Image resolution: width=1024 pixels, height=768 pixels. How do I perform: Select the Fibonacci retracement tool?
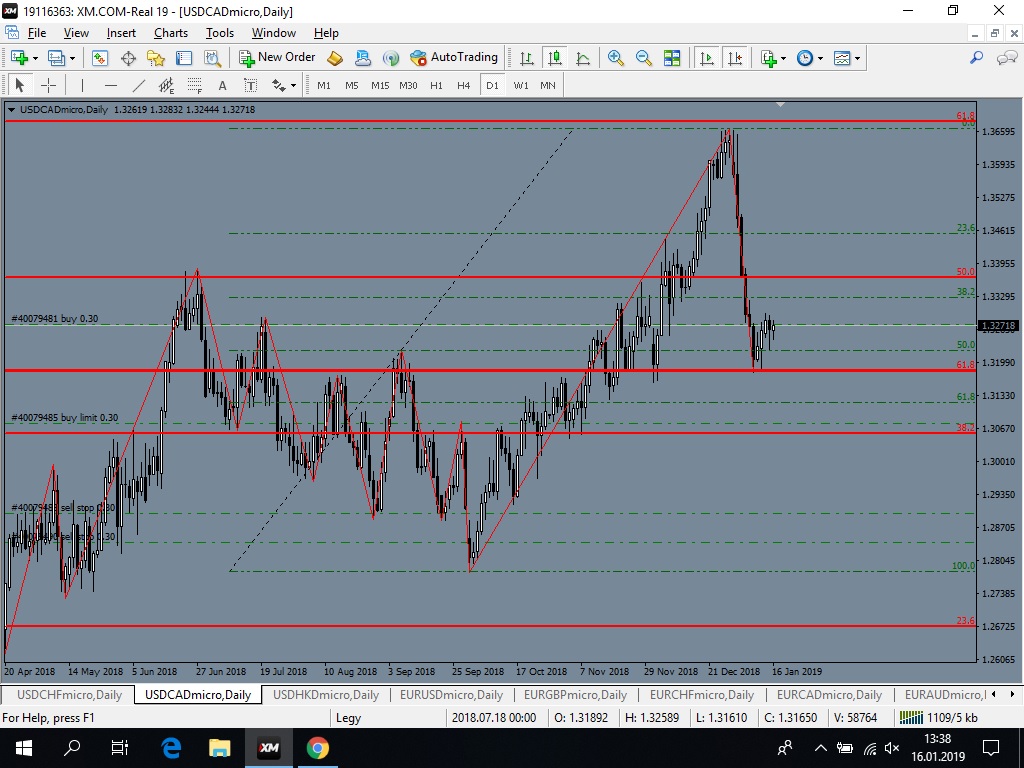(195, 86)
